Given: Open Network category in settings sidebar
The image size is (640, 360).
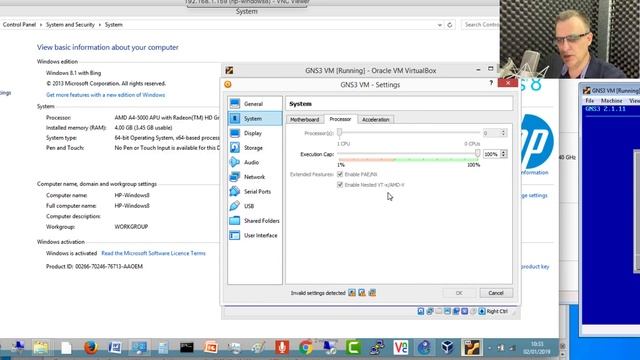Looking at the screenshot, I should [x=255, y=177].
